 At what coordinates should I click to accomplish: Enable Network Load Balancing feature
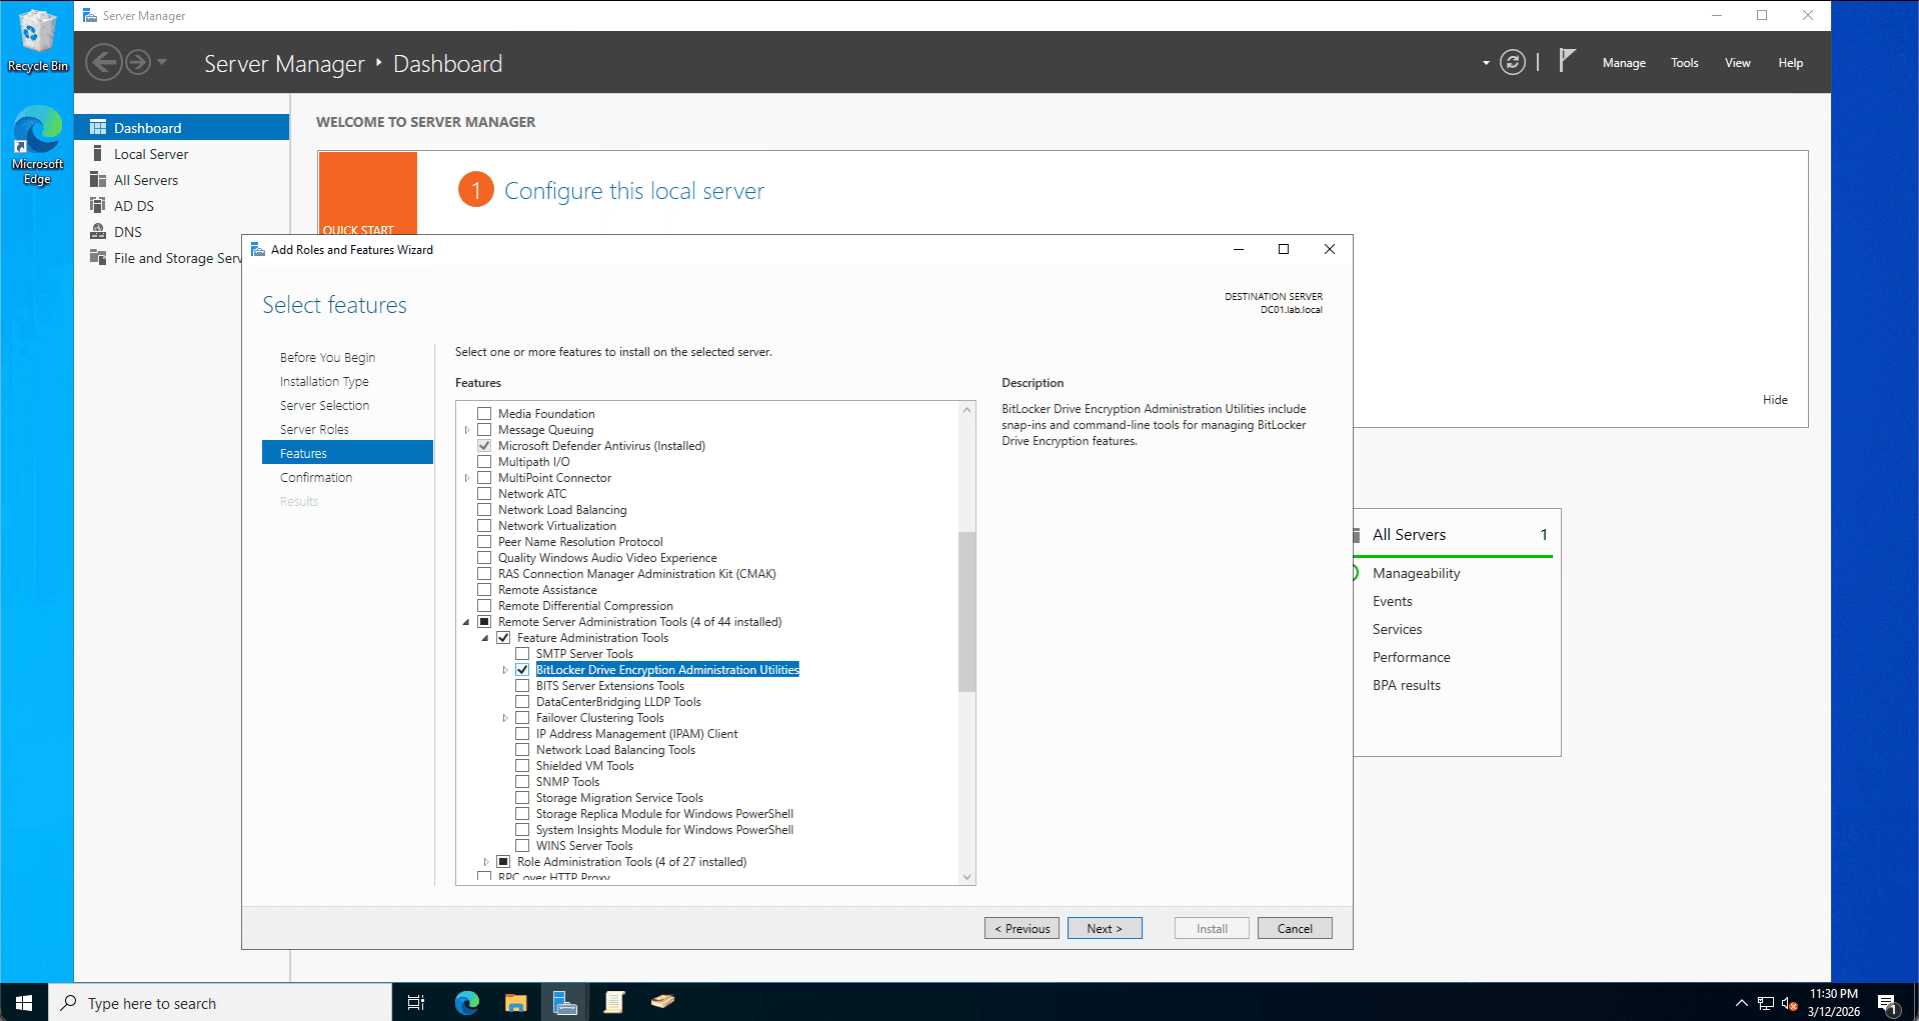click(x=484, y=509)
